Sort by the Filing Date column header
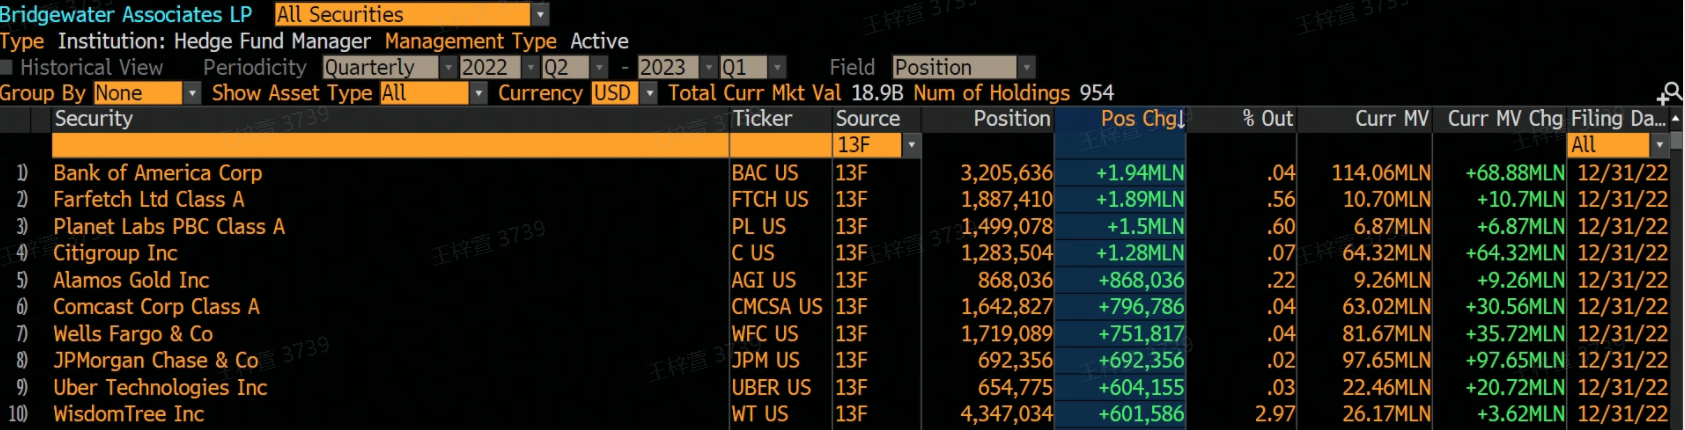 click(1618, 119)
